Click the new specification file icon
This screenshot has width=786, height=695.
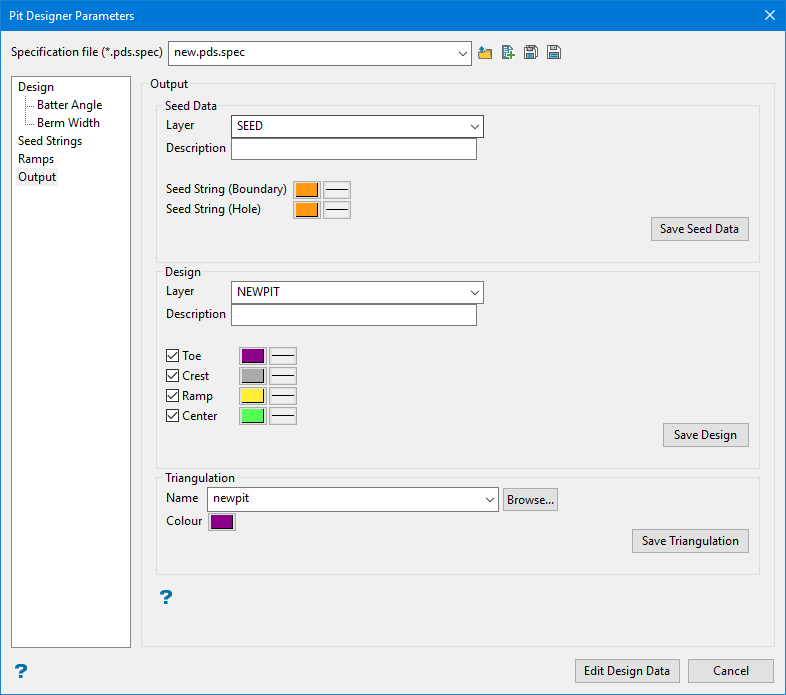508,53
